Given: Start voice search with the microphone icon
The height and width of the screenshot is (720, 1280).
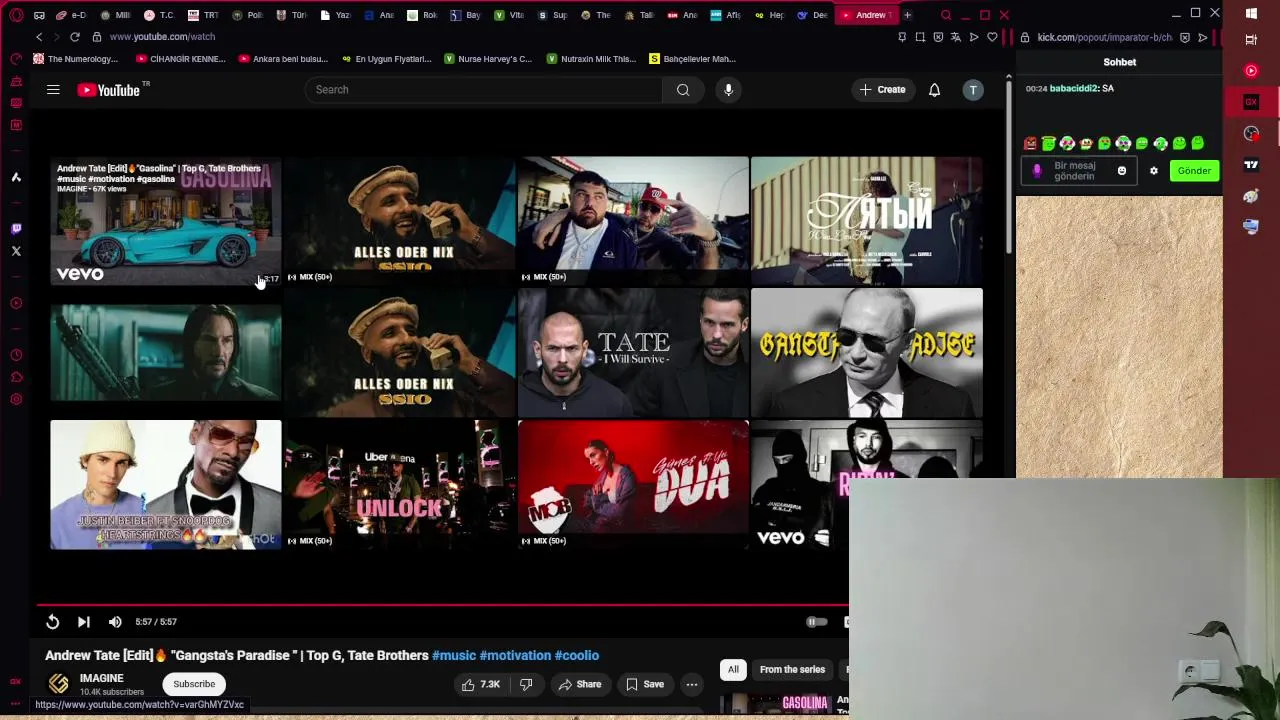Looking at the screenshot, I should [728, 90].
